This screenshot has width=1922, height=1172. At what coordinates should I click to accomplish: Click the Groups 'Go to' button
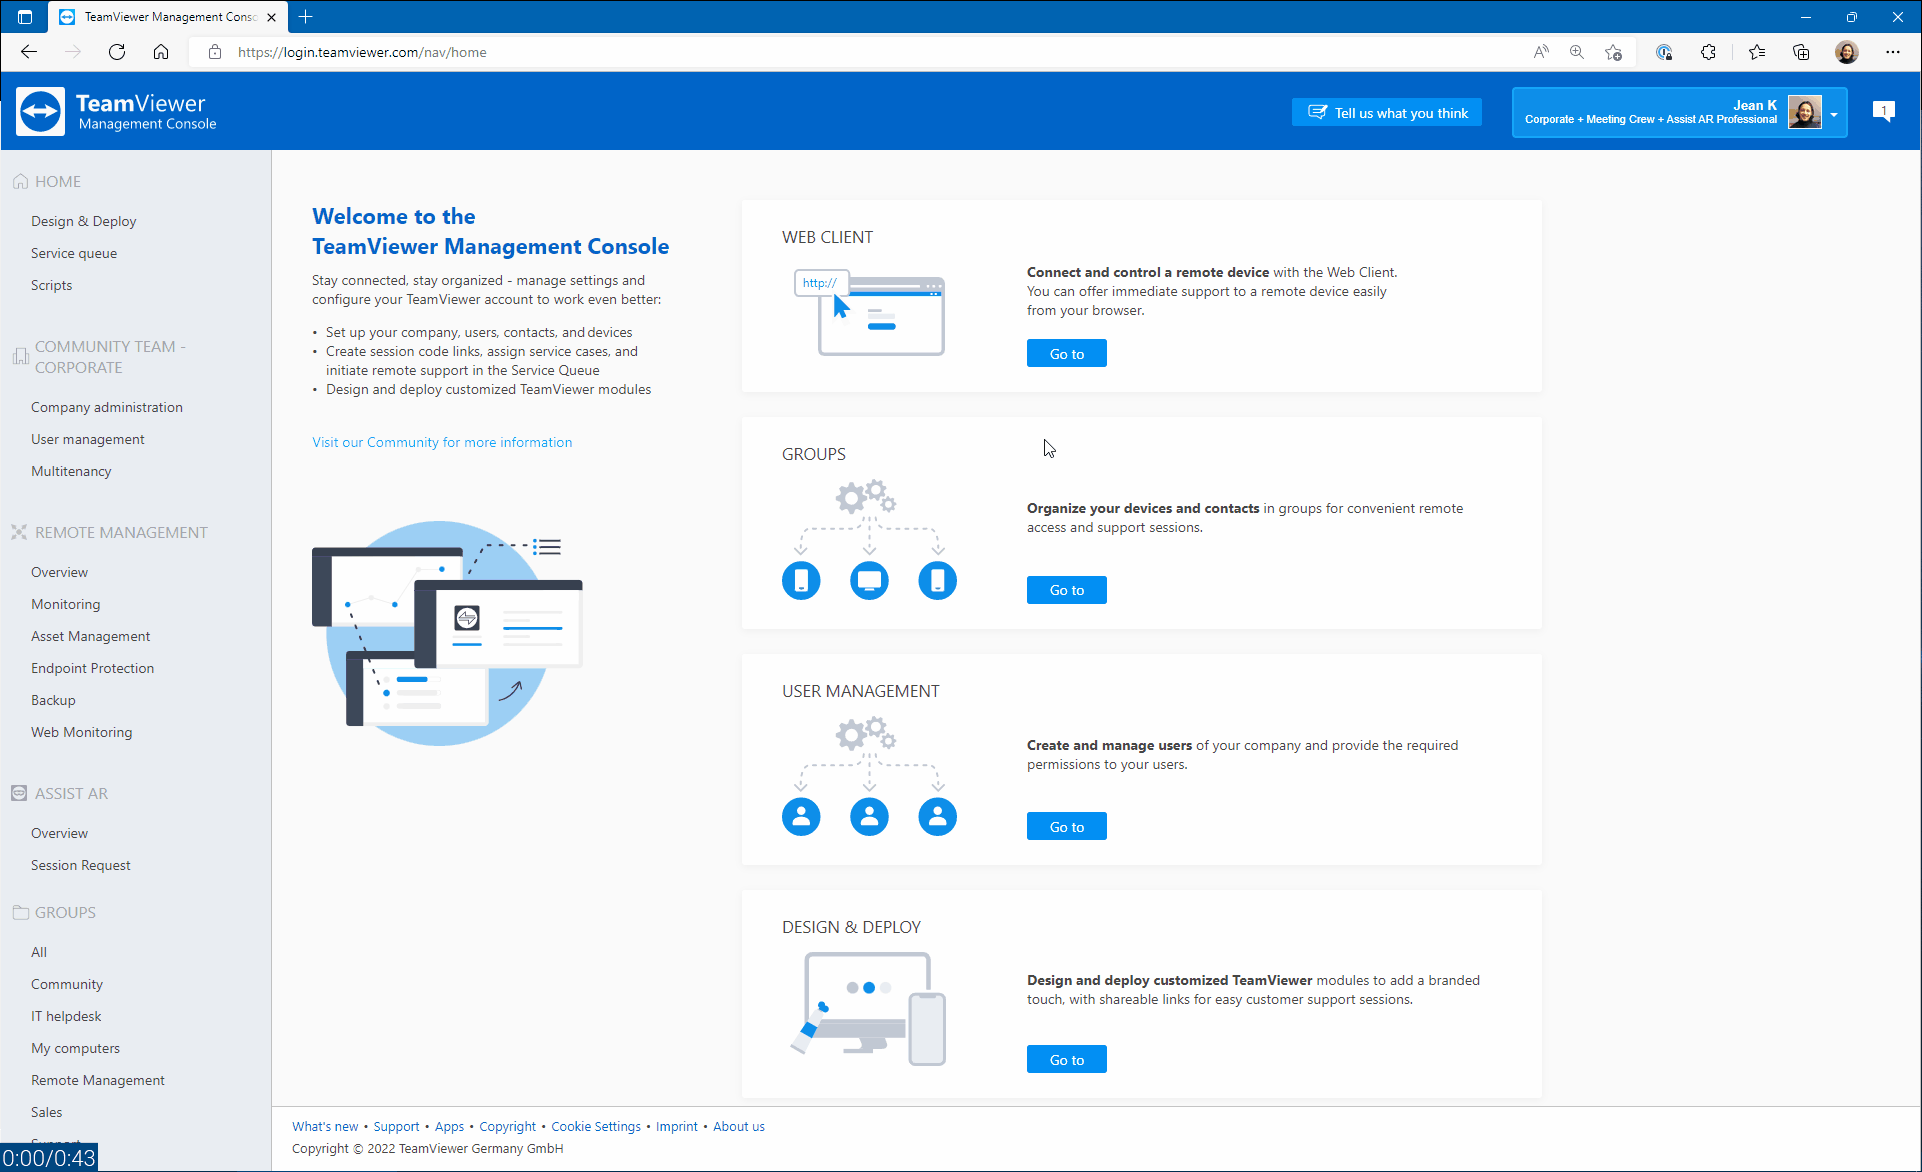pyautogui.click(x=1067, y=589)
